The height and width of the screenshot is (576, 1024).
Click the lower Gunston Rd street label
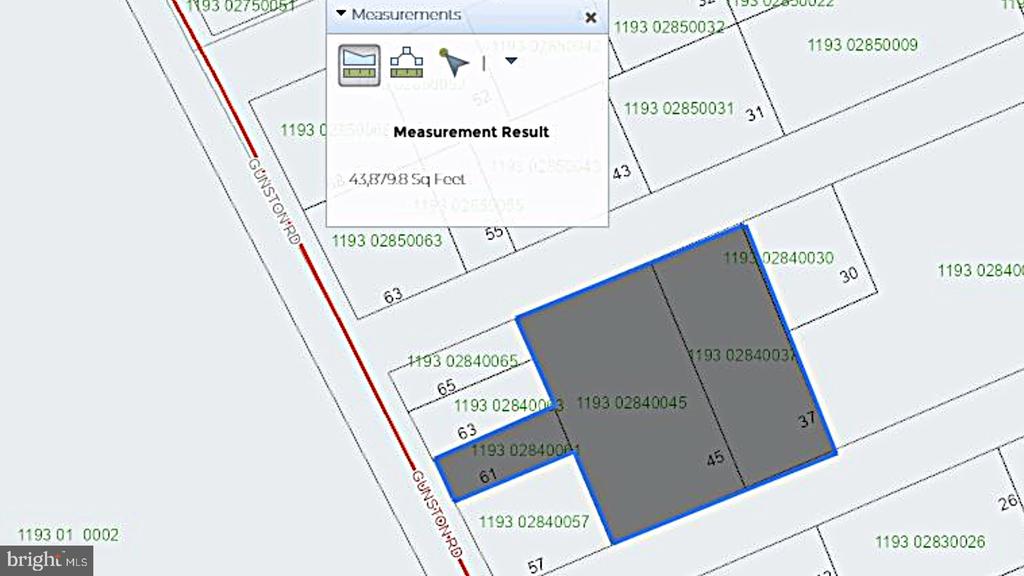(x=437, y=515)
